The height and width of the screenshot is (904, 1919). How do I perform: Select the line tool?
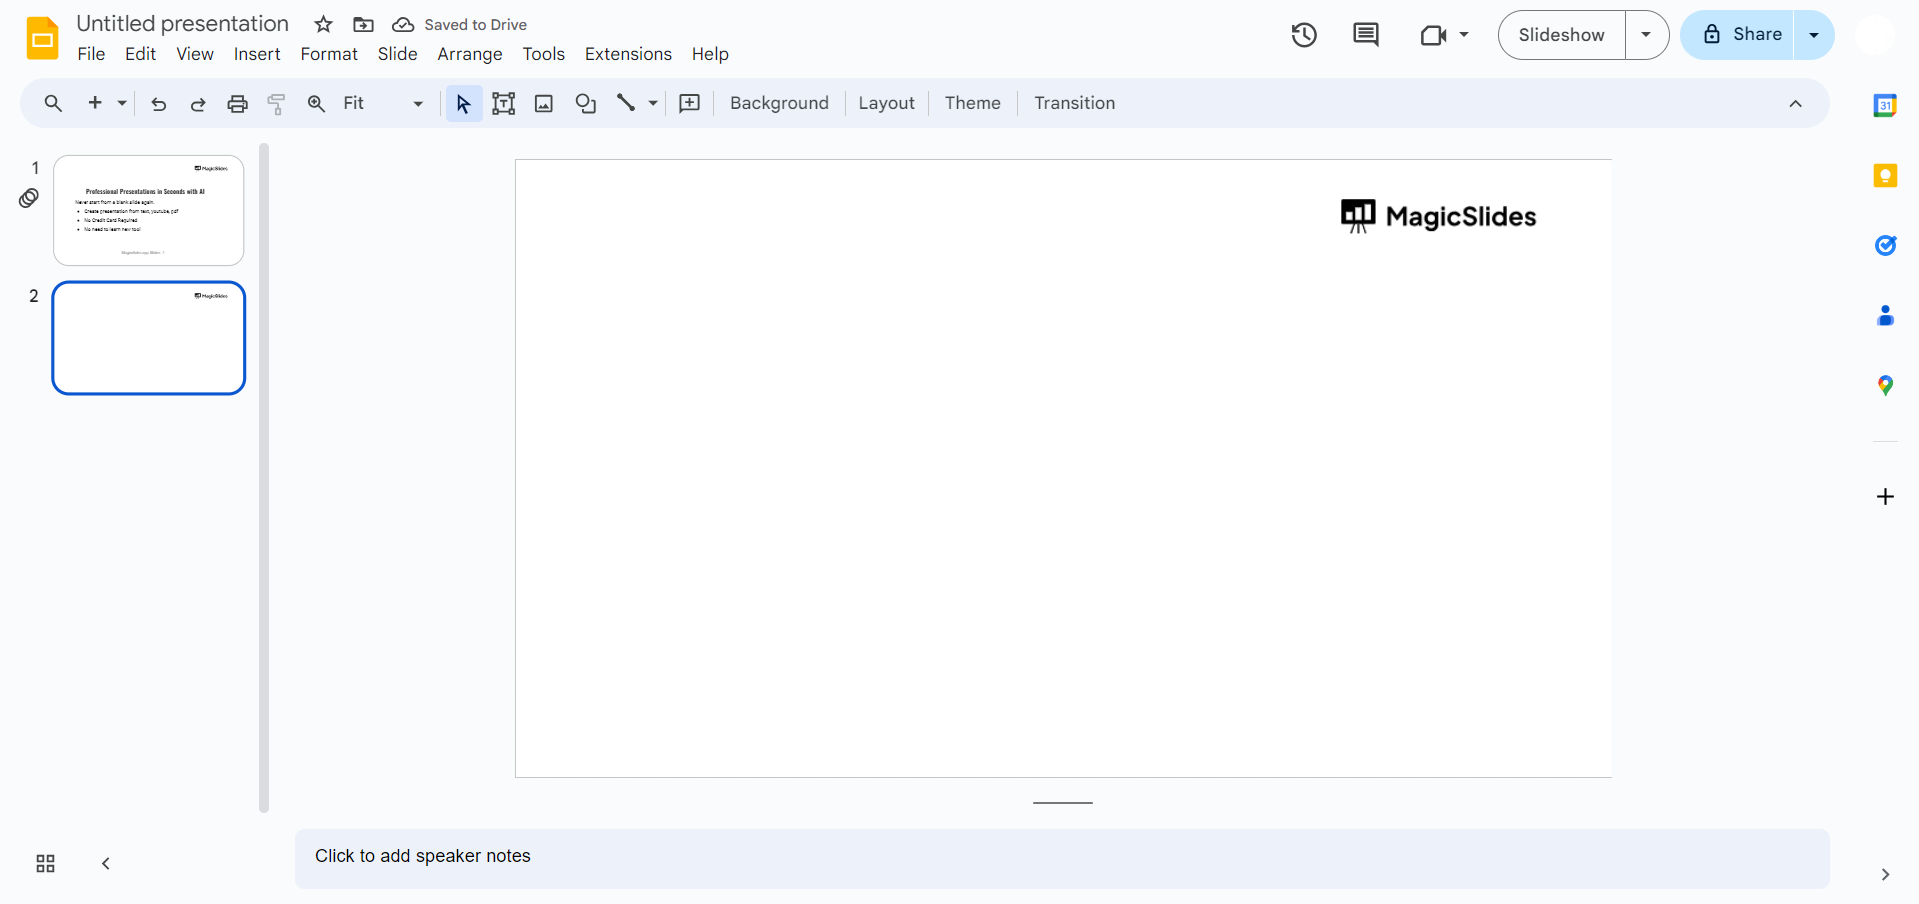(x=626, y=102)
